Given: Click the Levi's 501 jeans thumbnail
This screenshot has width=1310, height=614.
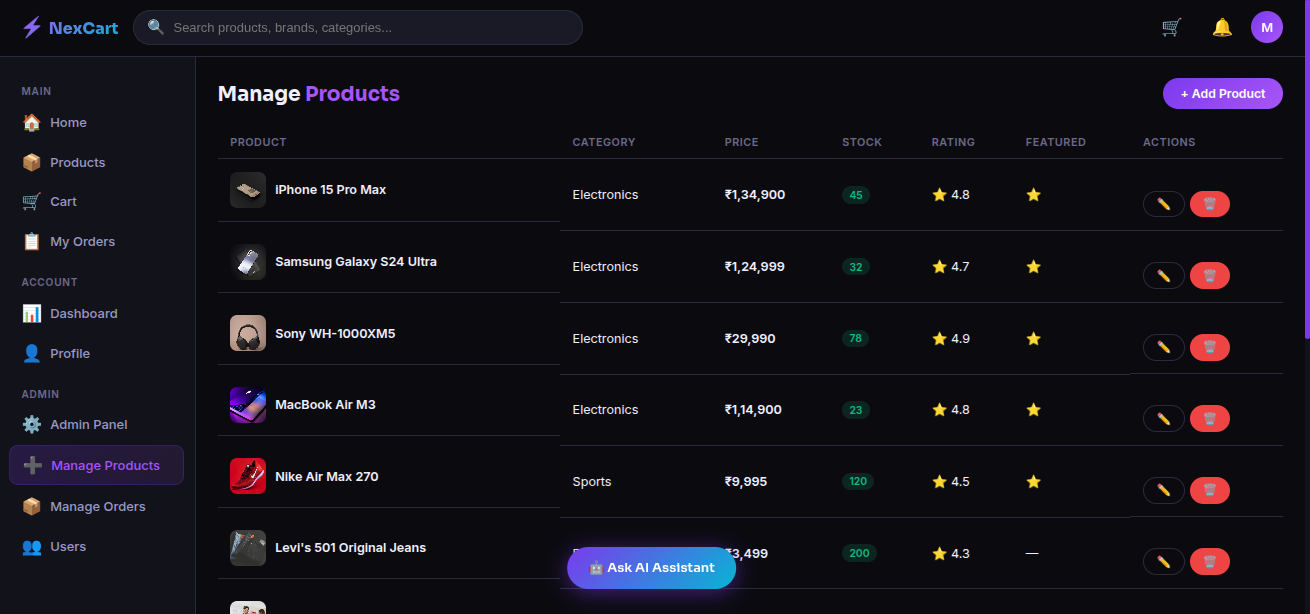Looking at the screenshot, I should pos(248,548).
